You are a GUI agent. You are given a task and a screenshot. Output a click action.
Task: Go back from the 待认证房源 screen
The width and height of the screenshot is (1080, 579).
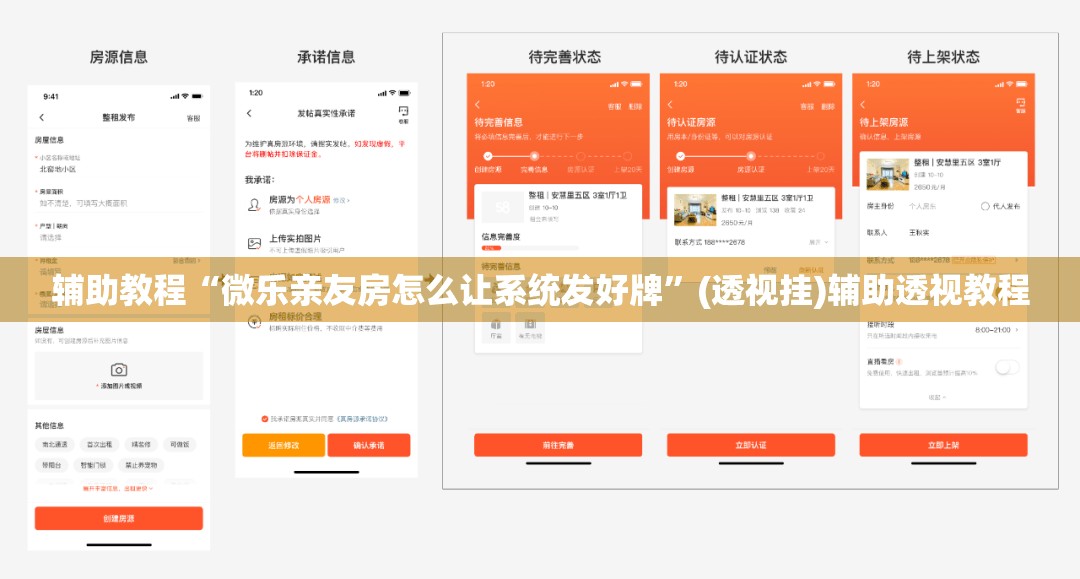[x=670, y=105]
